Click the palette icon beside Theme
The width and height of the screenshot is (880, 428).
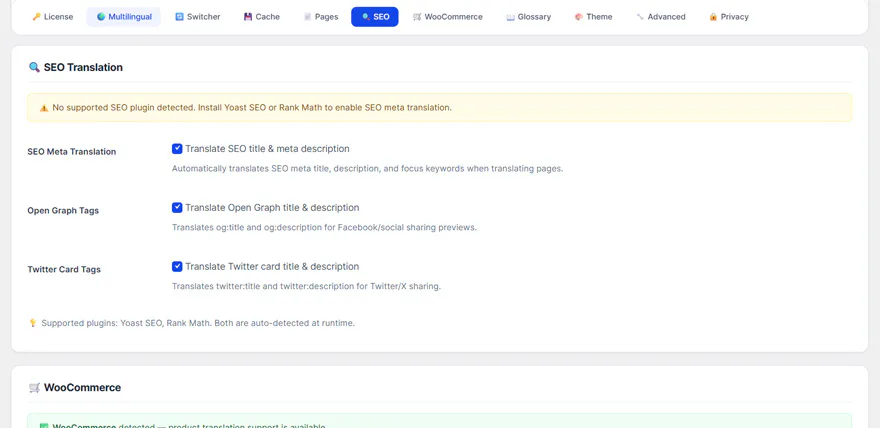[x=579, y=17]
